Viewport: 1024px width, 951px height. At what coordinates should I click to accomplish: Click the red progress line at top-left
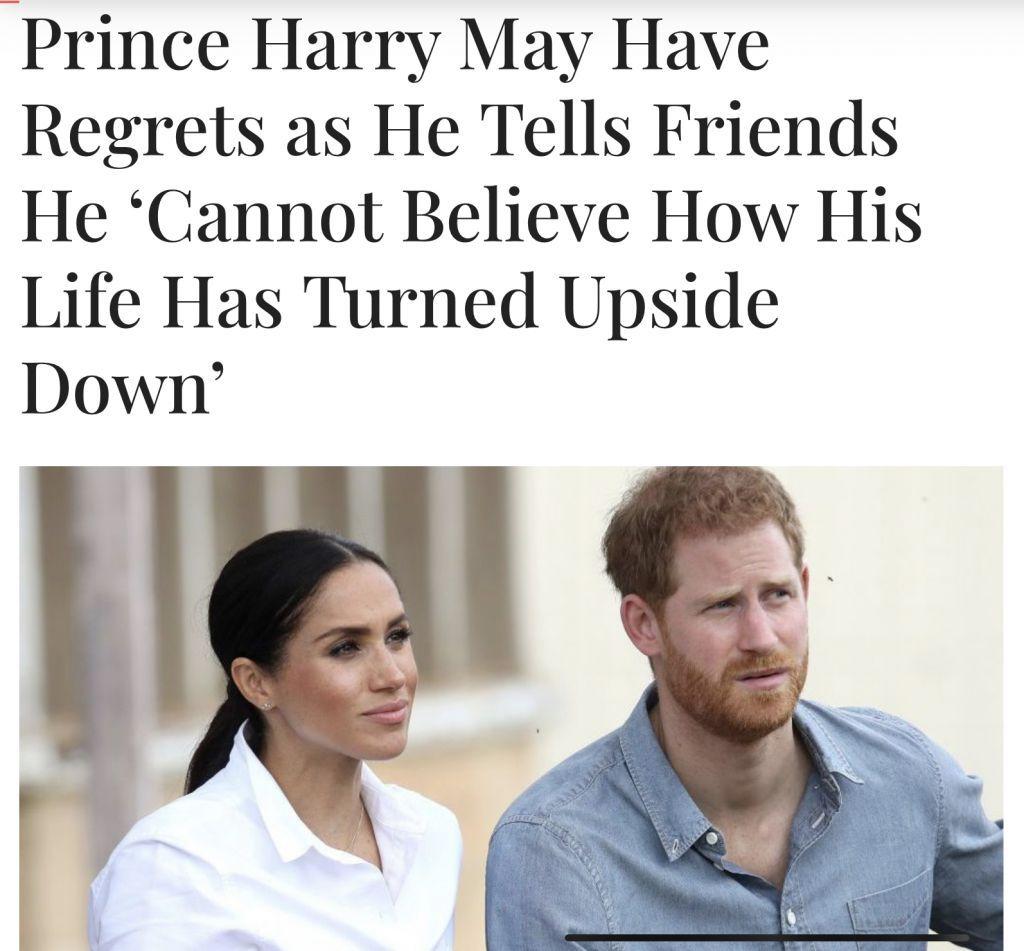10,1
